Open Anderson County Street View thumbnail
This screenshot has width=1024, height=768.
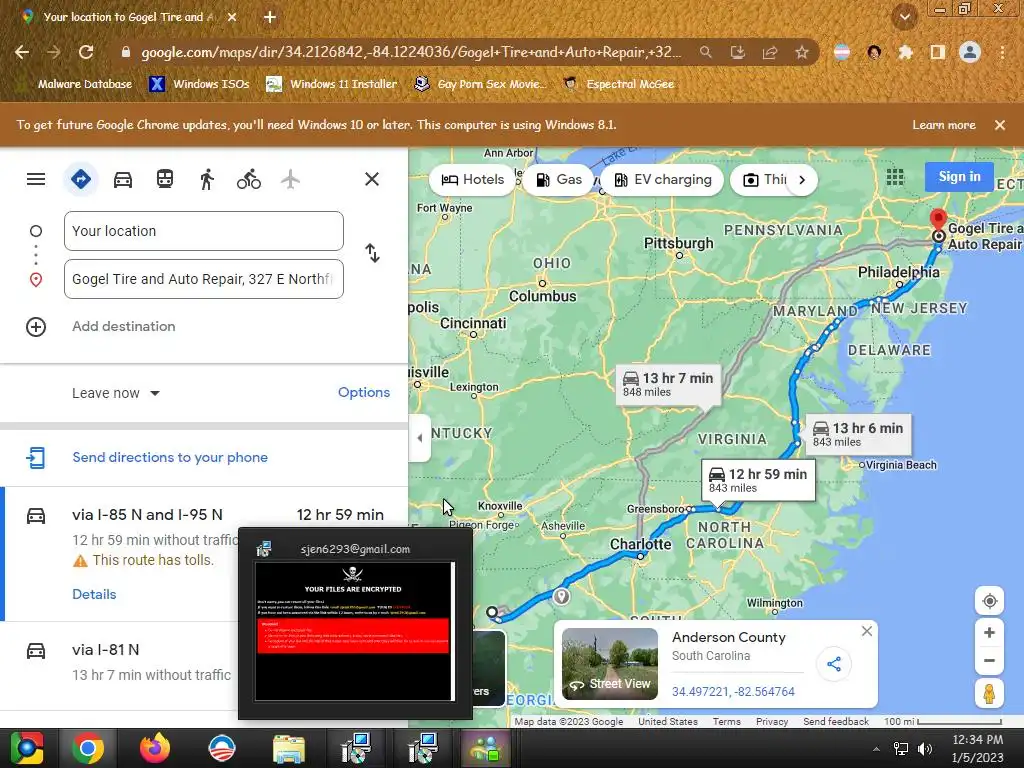coord(610,664)
